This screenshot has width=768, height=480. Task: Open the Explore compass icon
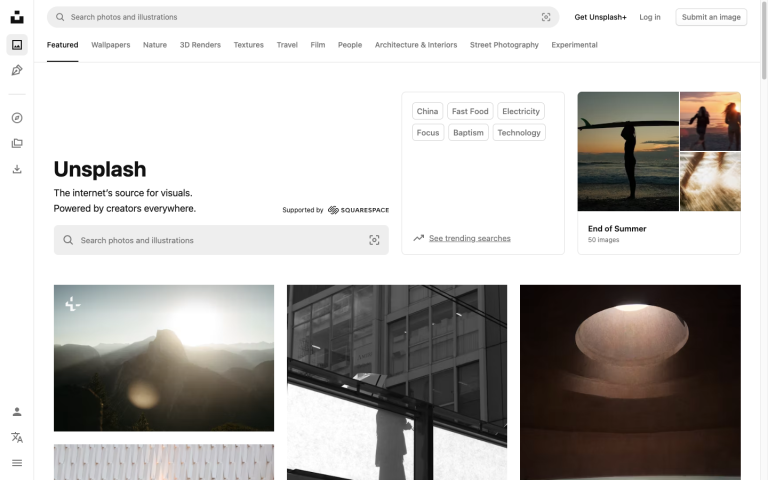(x=17, y=118)
